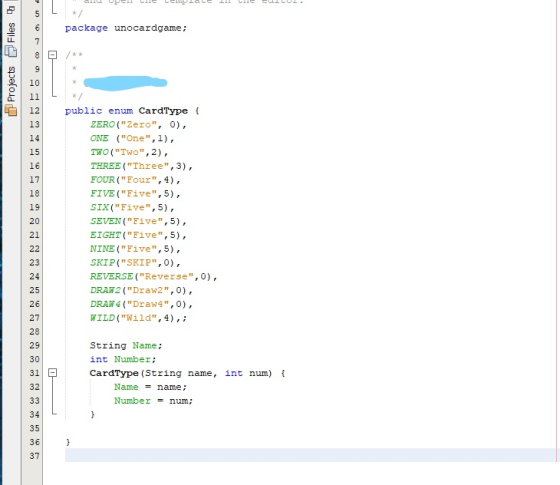Click the SKIP enum constant
This screenshot has height=485, width=560.
(102, 262)
